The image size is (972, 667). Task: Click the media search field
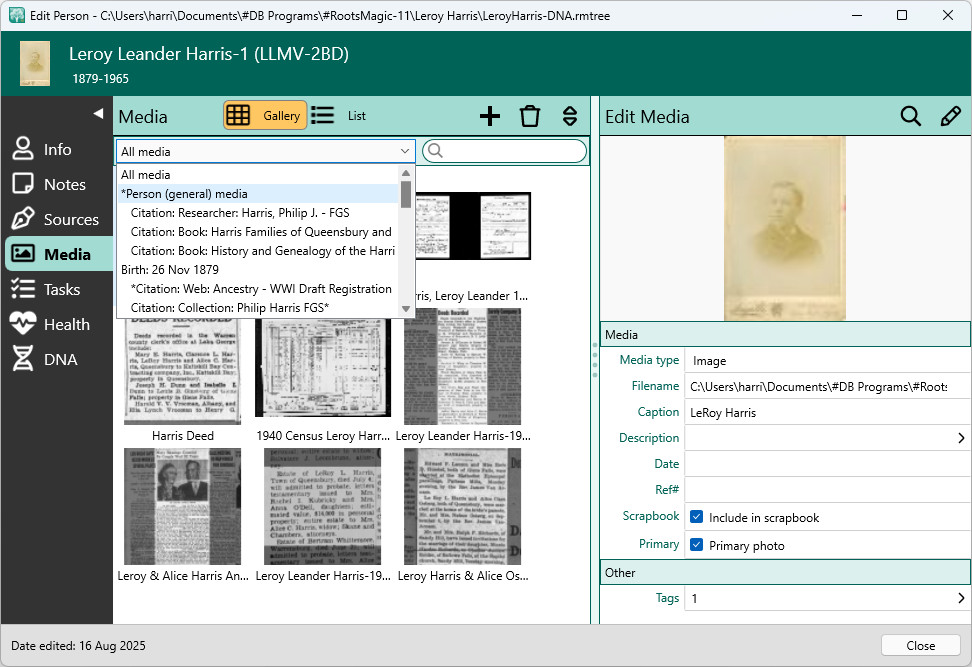[x=505, y=151]
